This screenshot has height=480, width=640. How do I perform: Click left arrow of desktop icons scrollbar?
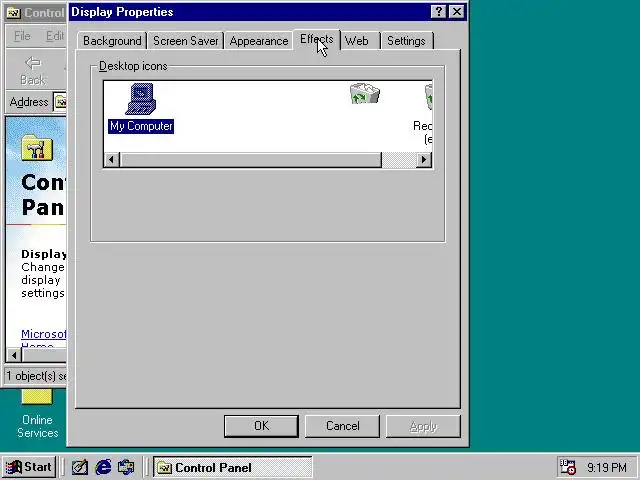[x=111, y=160]
